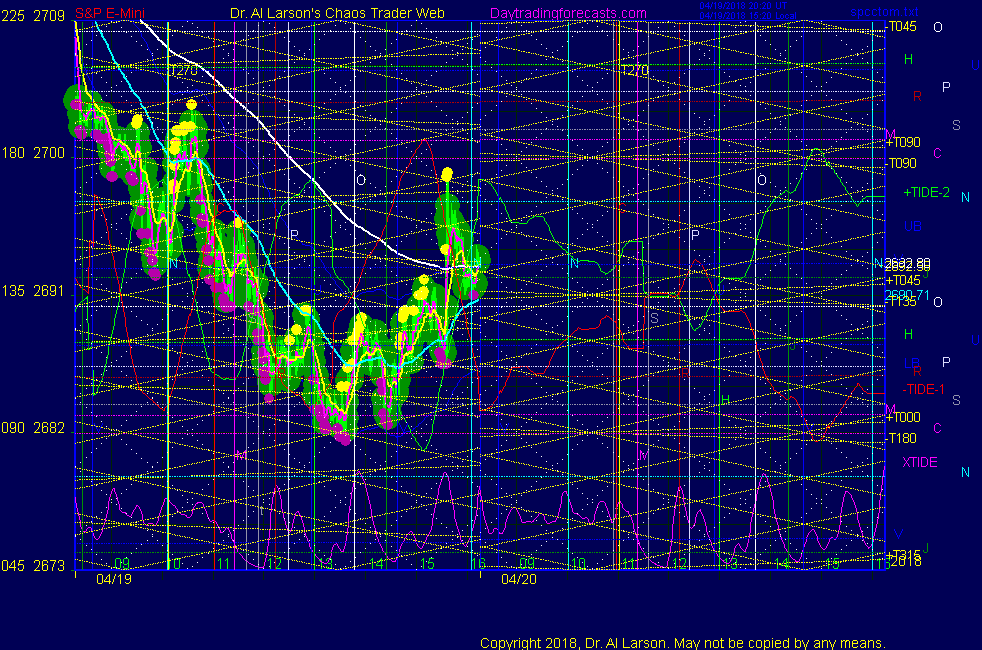Image resolution: width=982 pixels, height=650 pixels.
Task: Click the -TIDE-1 legend label
Action: coord(923,389)
